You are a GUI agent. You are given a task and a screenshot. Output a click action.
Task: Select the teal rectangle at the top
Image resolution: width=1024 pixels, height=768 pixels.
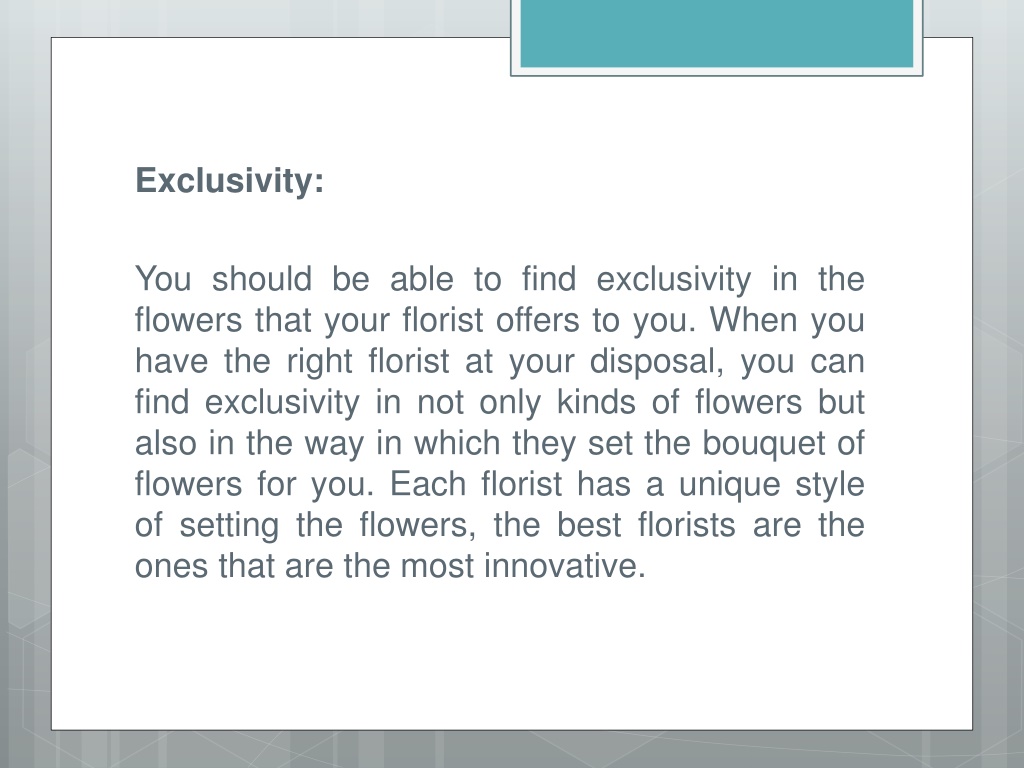(x=716, y=33)
